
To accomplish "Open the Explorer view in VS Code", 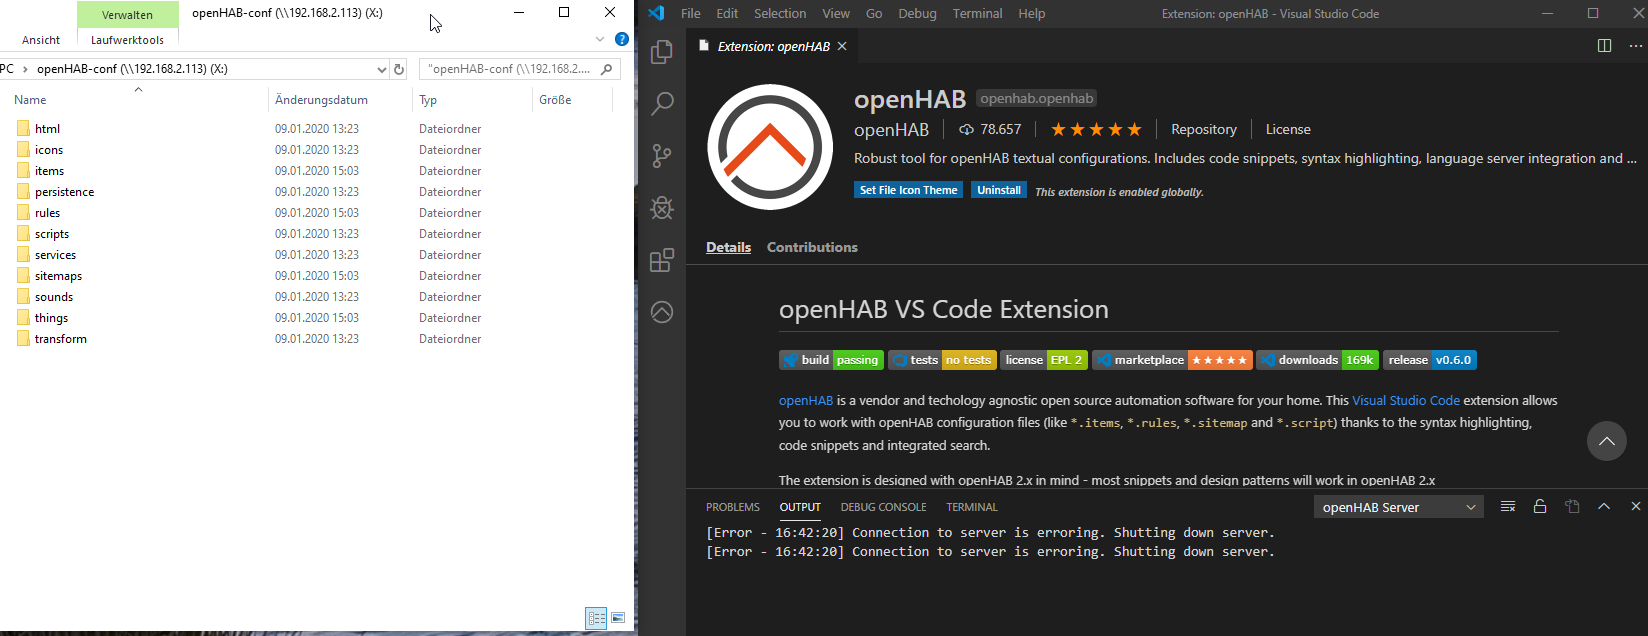I will (x=662, y=52).
